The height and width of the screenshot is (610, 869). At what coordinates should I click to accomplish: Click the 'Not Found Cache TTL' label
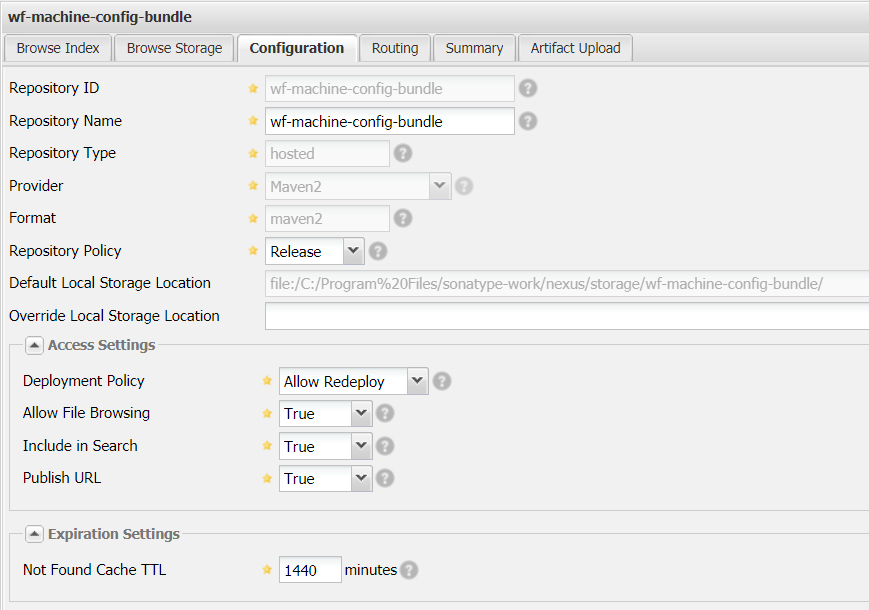pos(94,570)
